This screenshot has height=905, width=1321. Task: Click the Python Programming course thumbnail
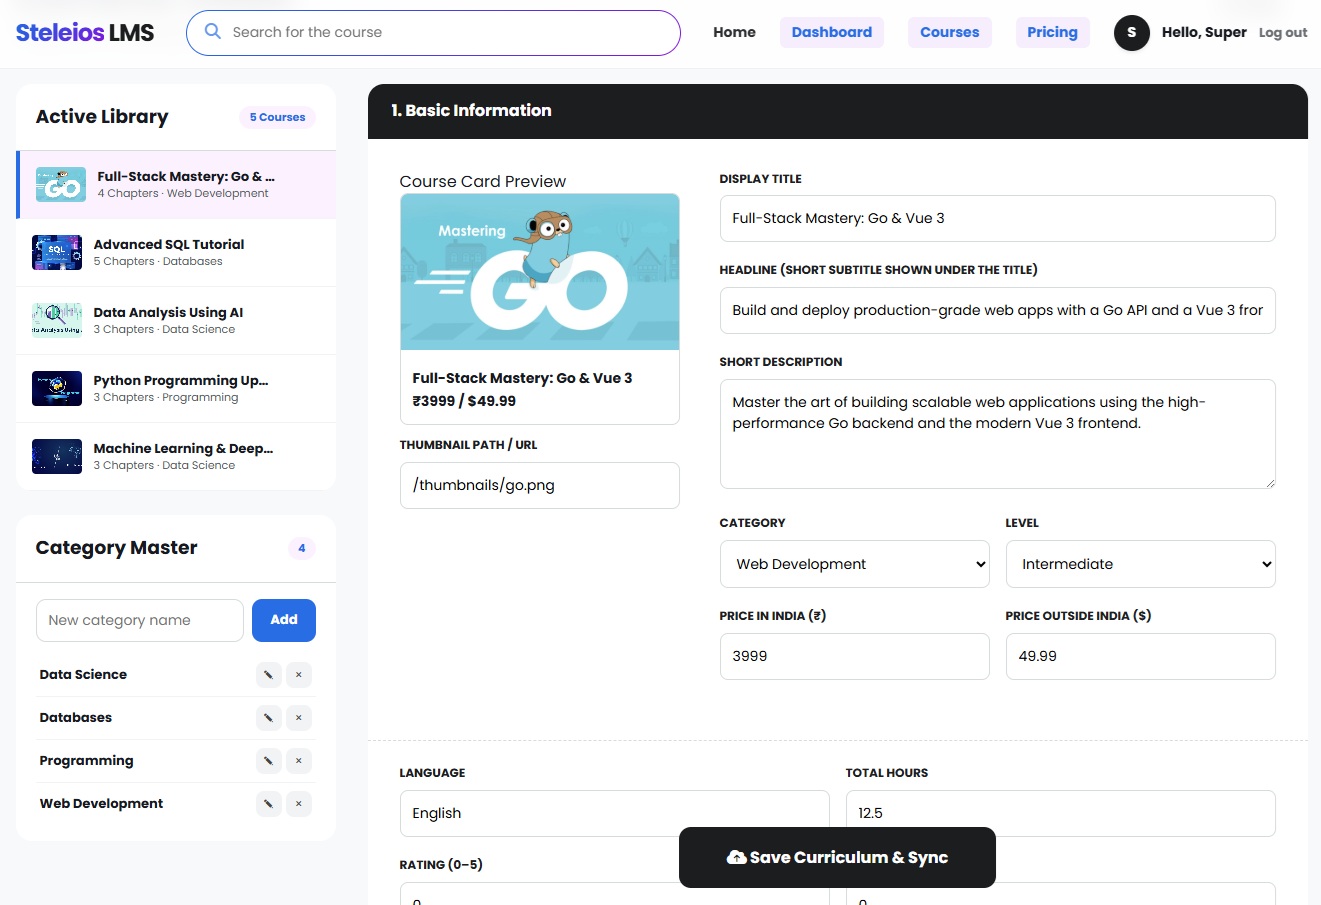coord(57,389)
